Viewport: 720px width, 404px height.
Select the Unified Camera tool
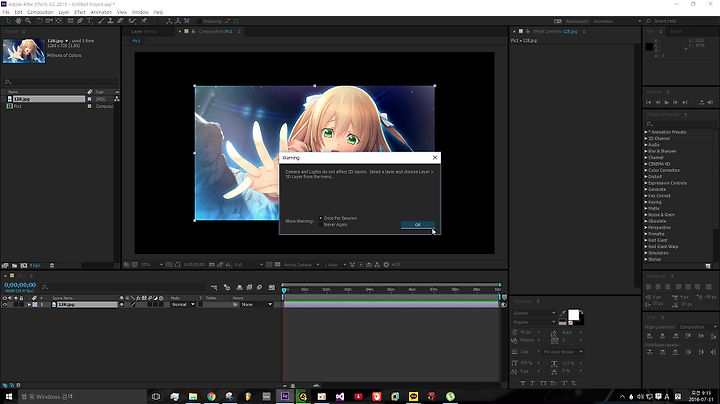49,21
